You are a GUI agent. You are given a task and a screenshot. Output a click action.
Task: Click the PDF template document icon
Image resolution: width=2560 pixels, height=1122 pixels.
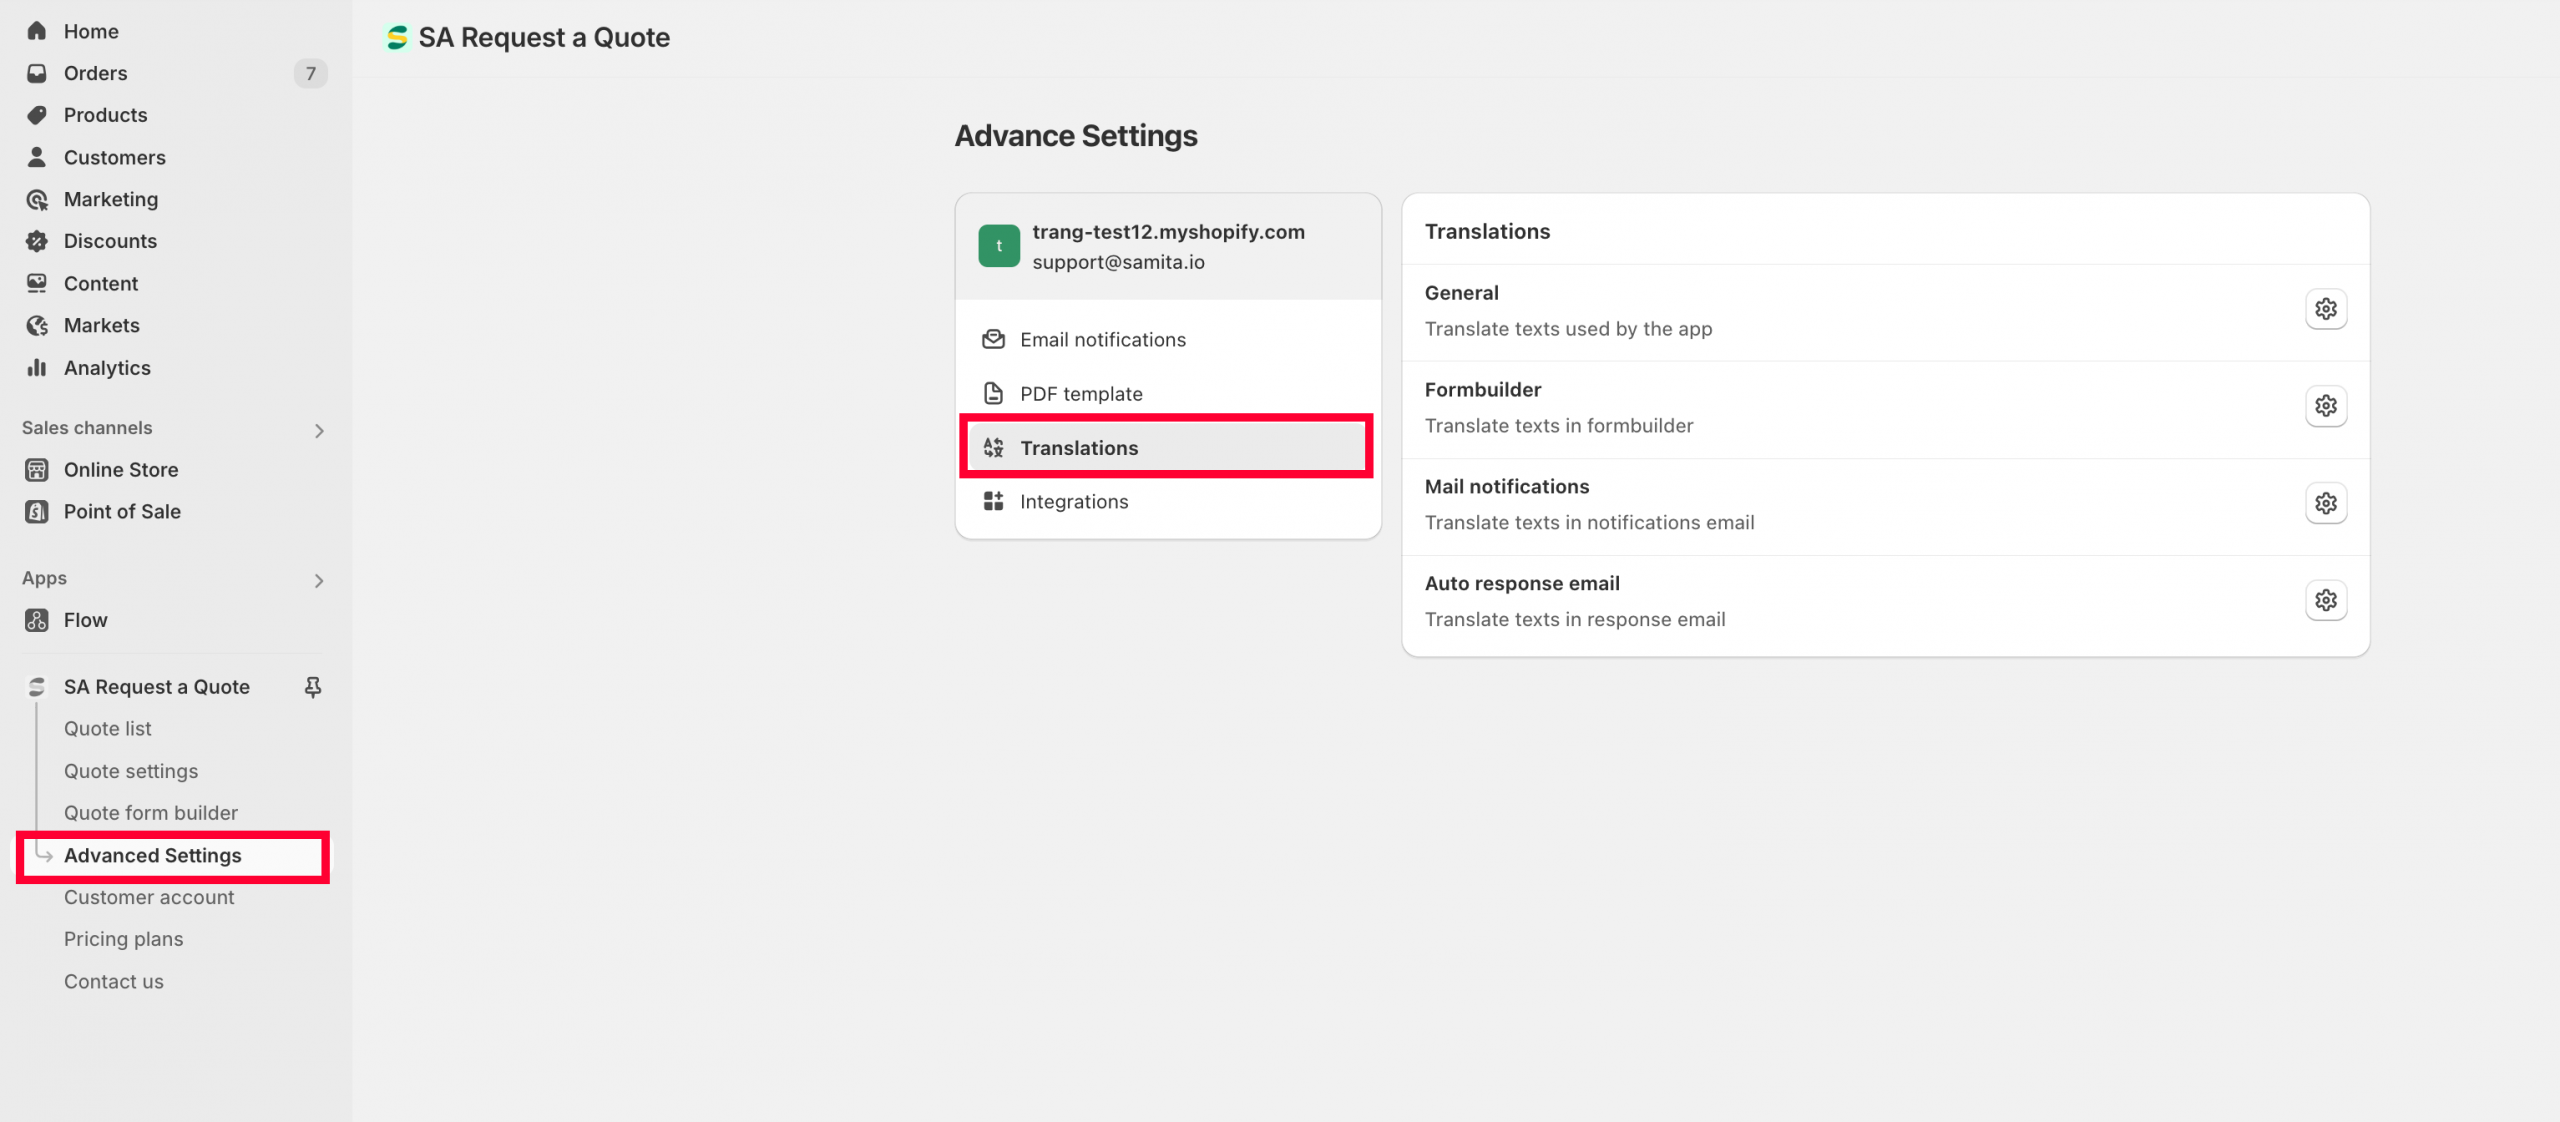click(x=993, y=393)
